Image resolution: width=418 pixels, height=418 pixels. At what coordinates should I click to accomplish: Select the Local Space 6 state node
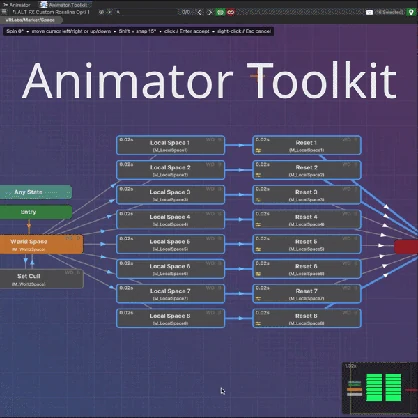pyautogui.click(x=170, y=269)
